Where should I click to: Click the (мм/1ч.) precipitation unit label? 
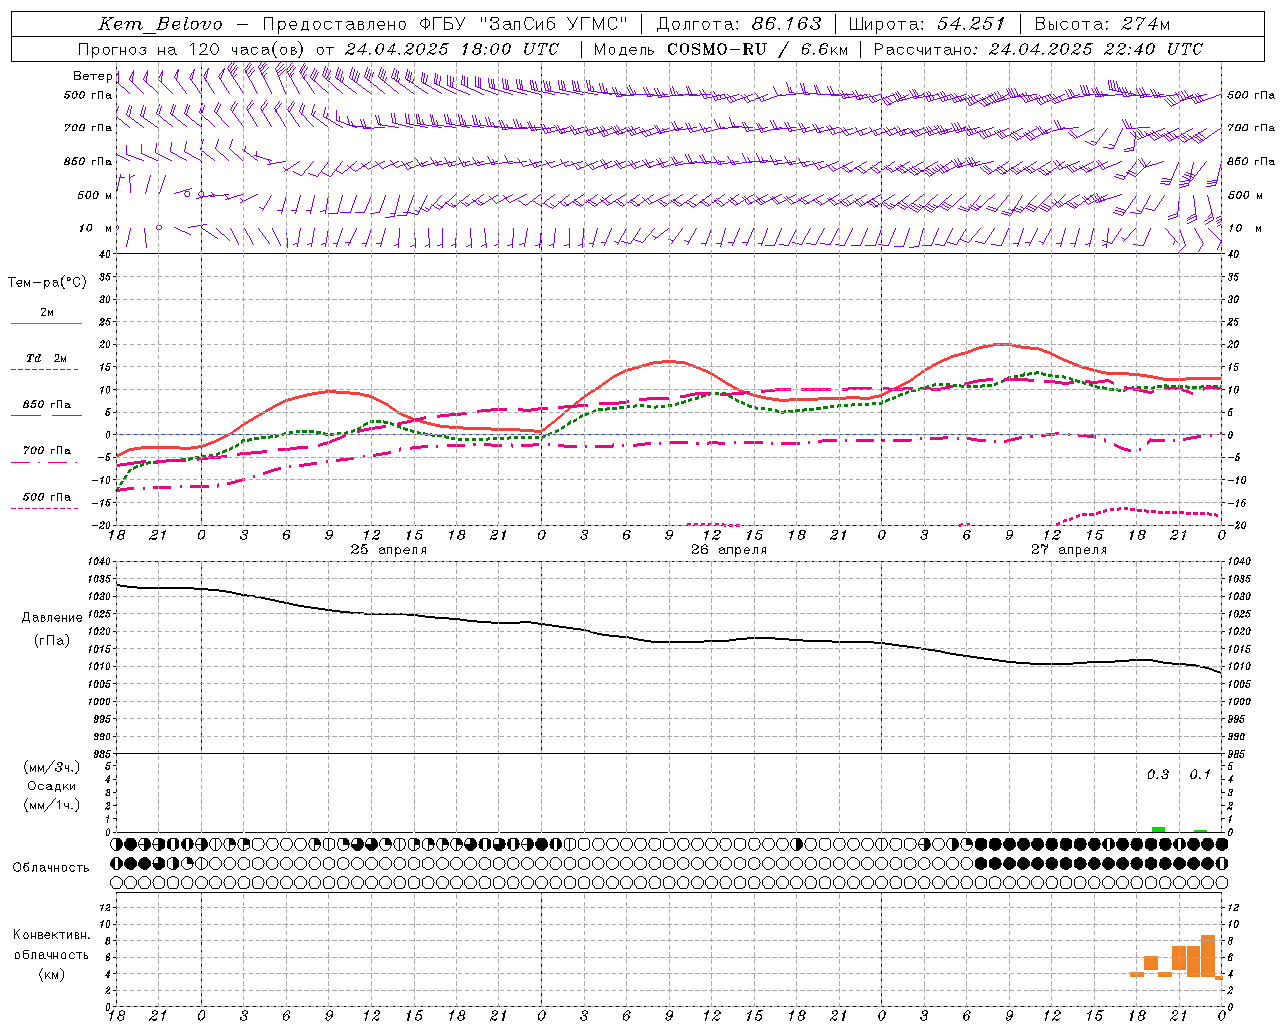[x=51, y=805]
